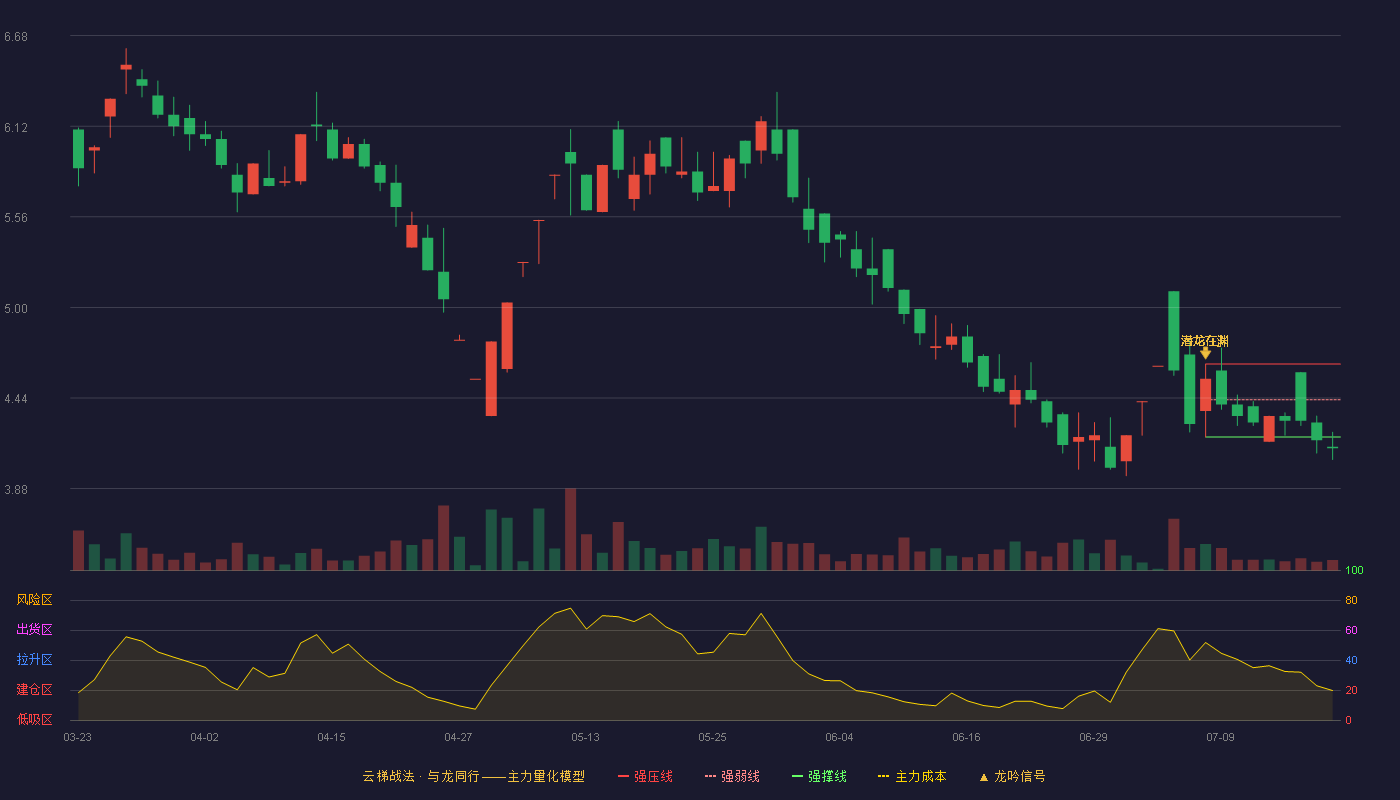This screenshot has width=1400, height=800.
Task: Click the tallest volume bar near 05-13
Action: (570, 529)
